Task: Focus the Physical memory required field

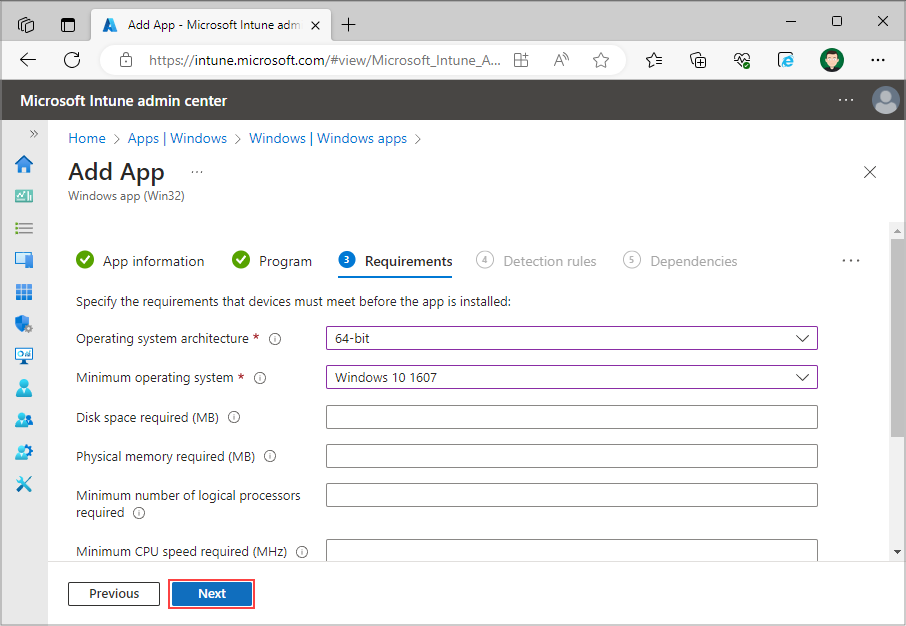Action: pyautogui.click(x=571, y=455)
